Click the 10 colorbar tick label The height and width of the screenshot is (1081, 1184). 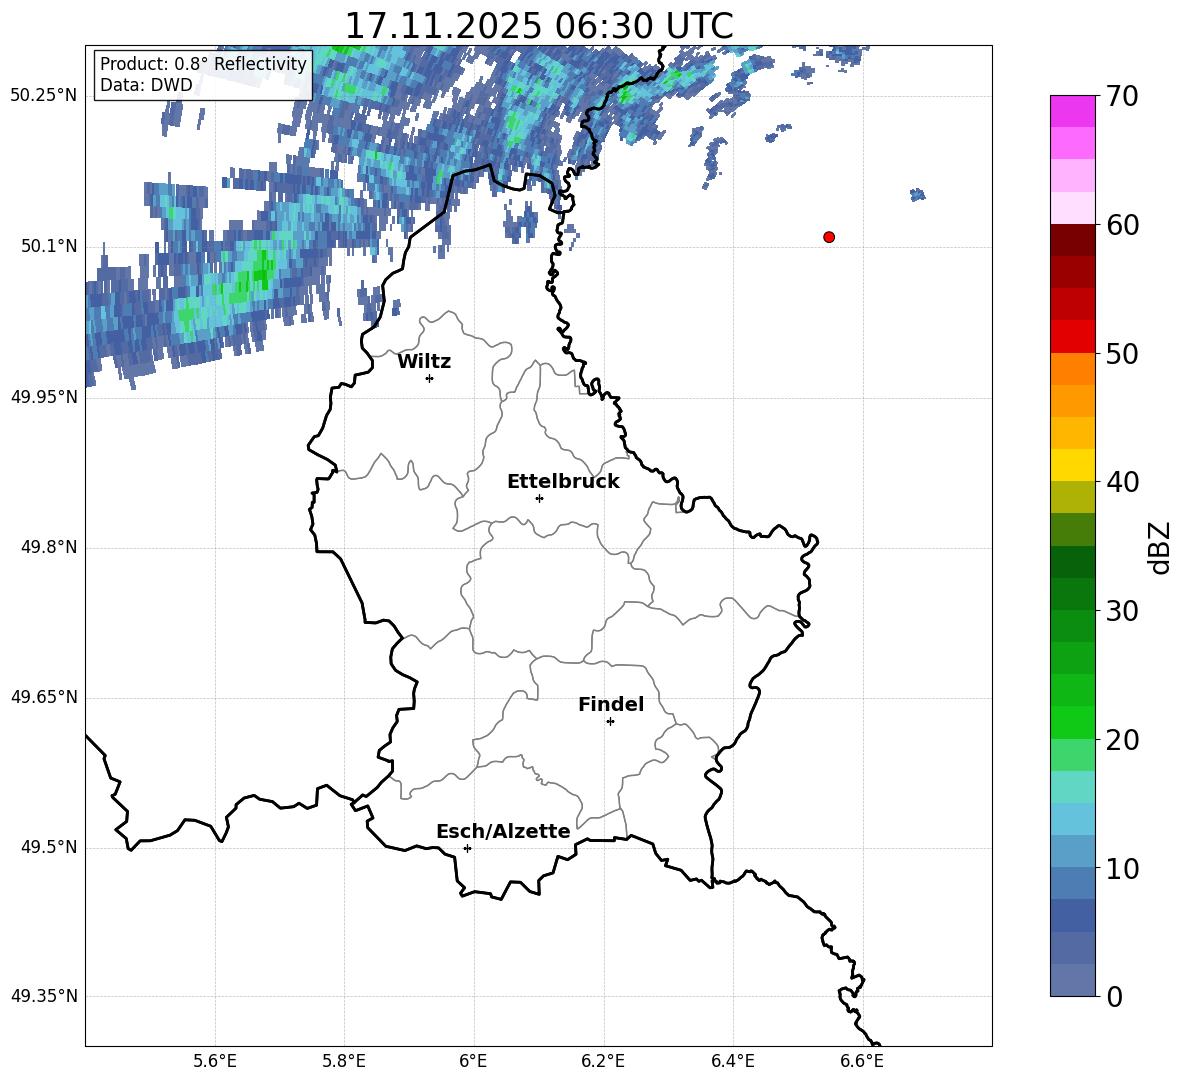[1122, 868]
